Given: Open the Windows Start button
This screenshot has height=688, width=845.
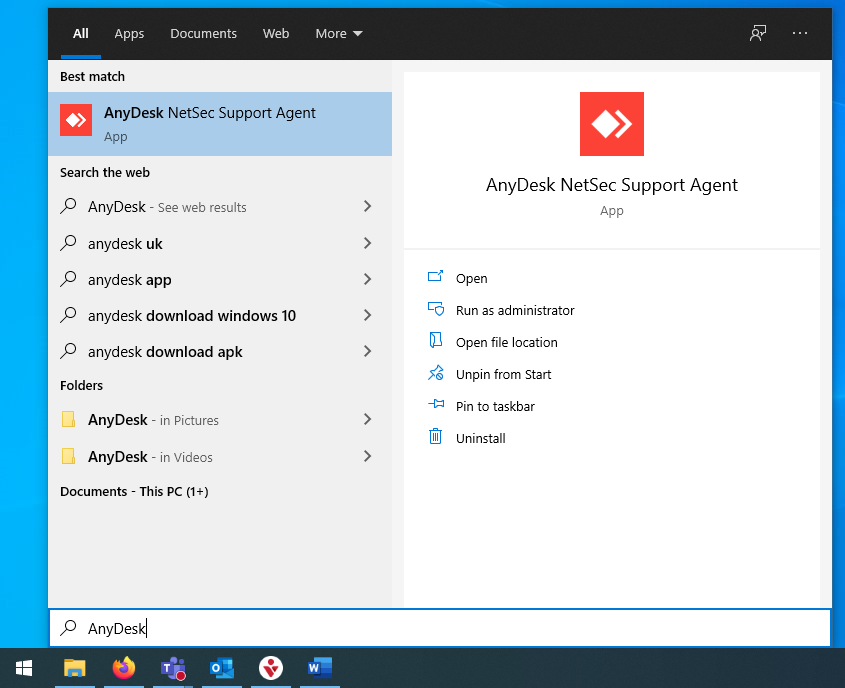Looking at the screenshot, I should click(x=24, y=668).
